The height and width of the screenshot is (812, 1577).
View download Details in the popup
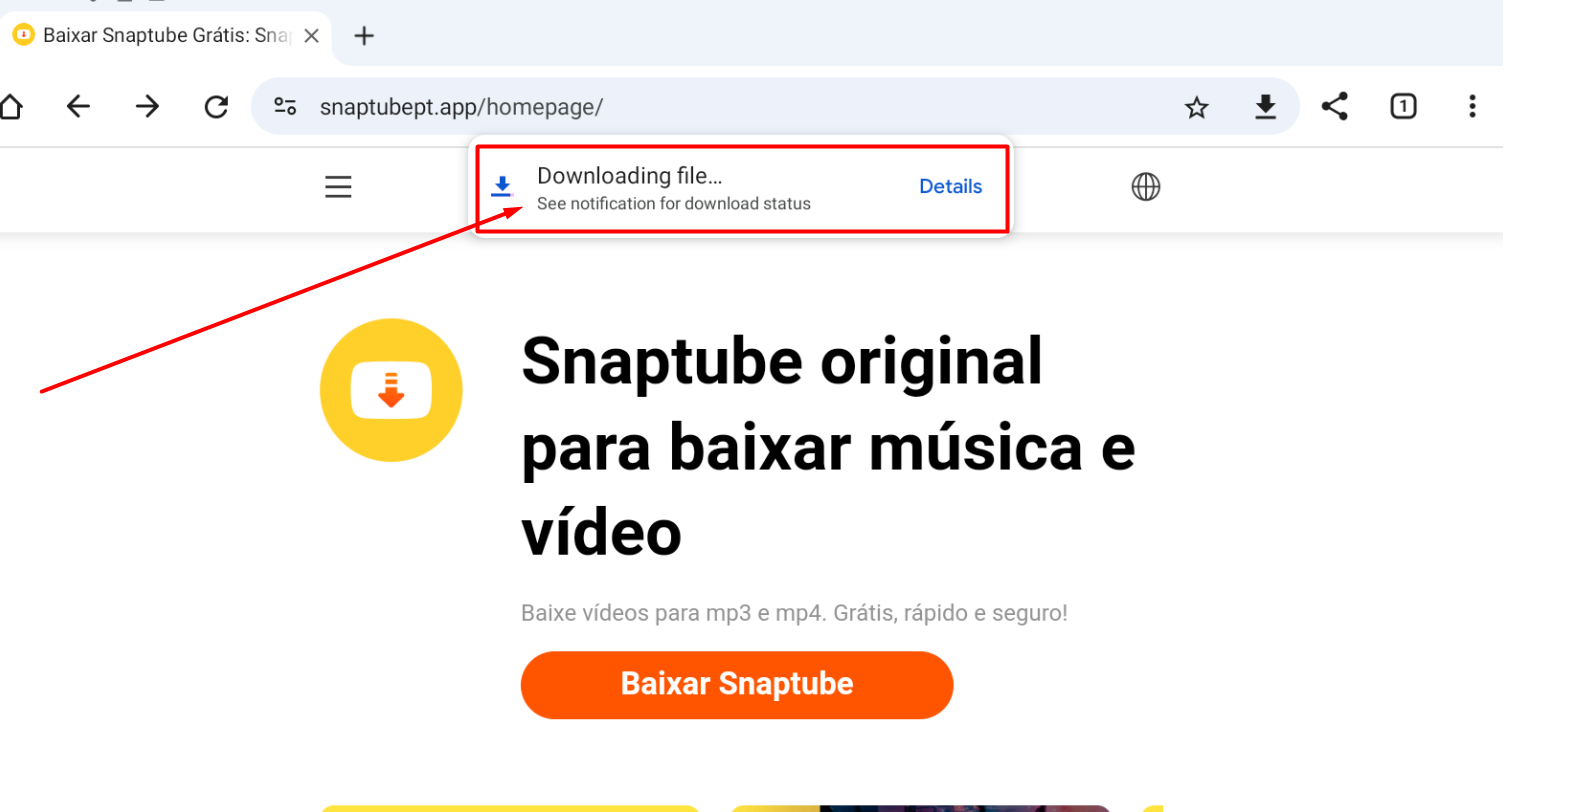tap(950, 186)
